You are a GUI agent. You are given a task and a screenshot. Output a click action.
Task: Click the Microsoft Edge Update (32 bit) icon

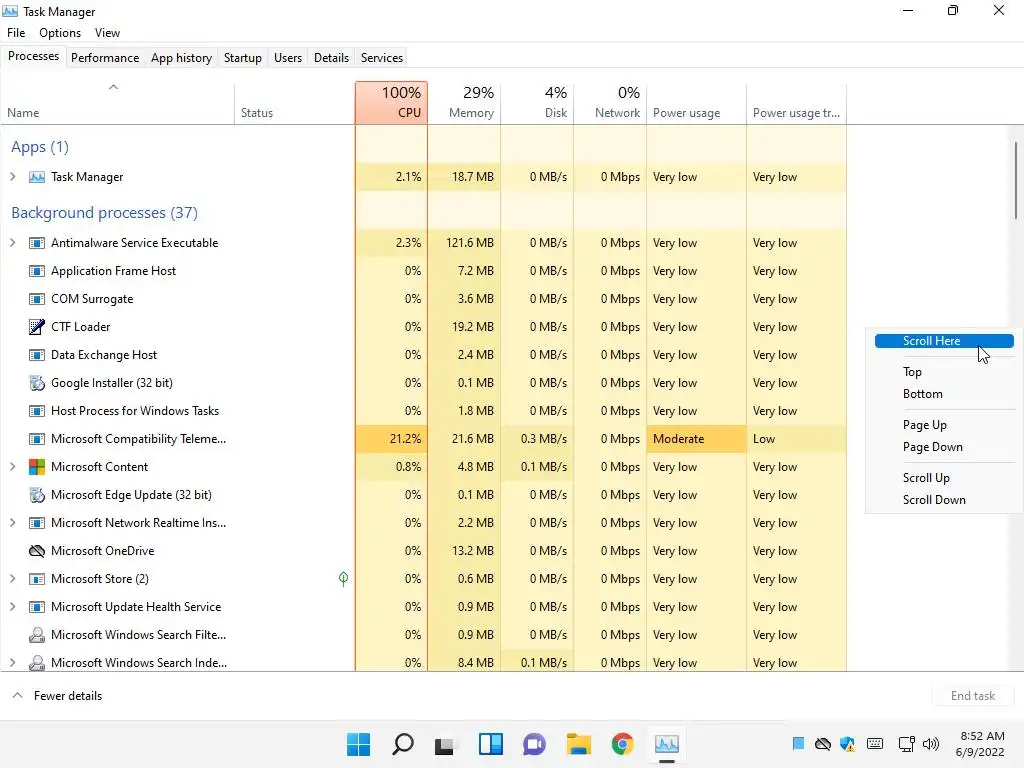(x=37, y=495)
